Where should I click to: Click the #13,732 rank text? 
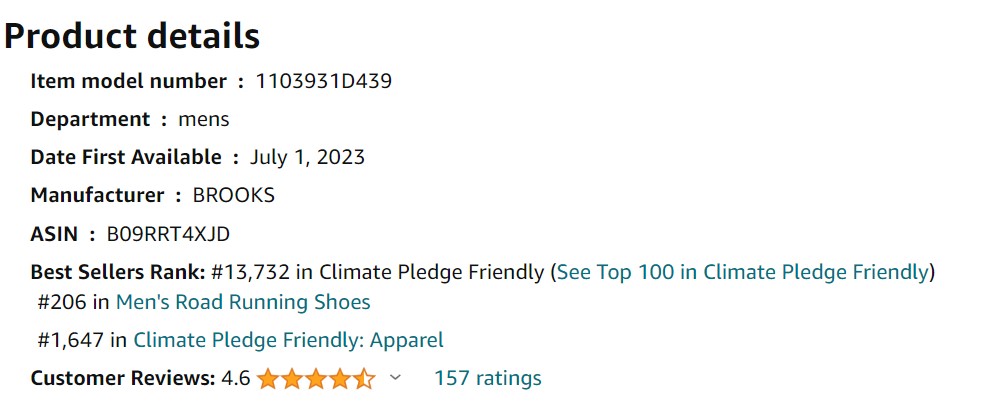(251, 272)
